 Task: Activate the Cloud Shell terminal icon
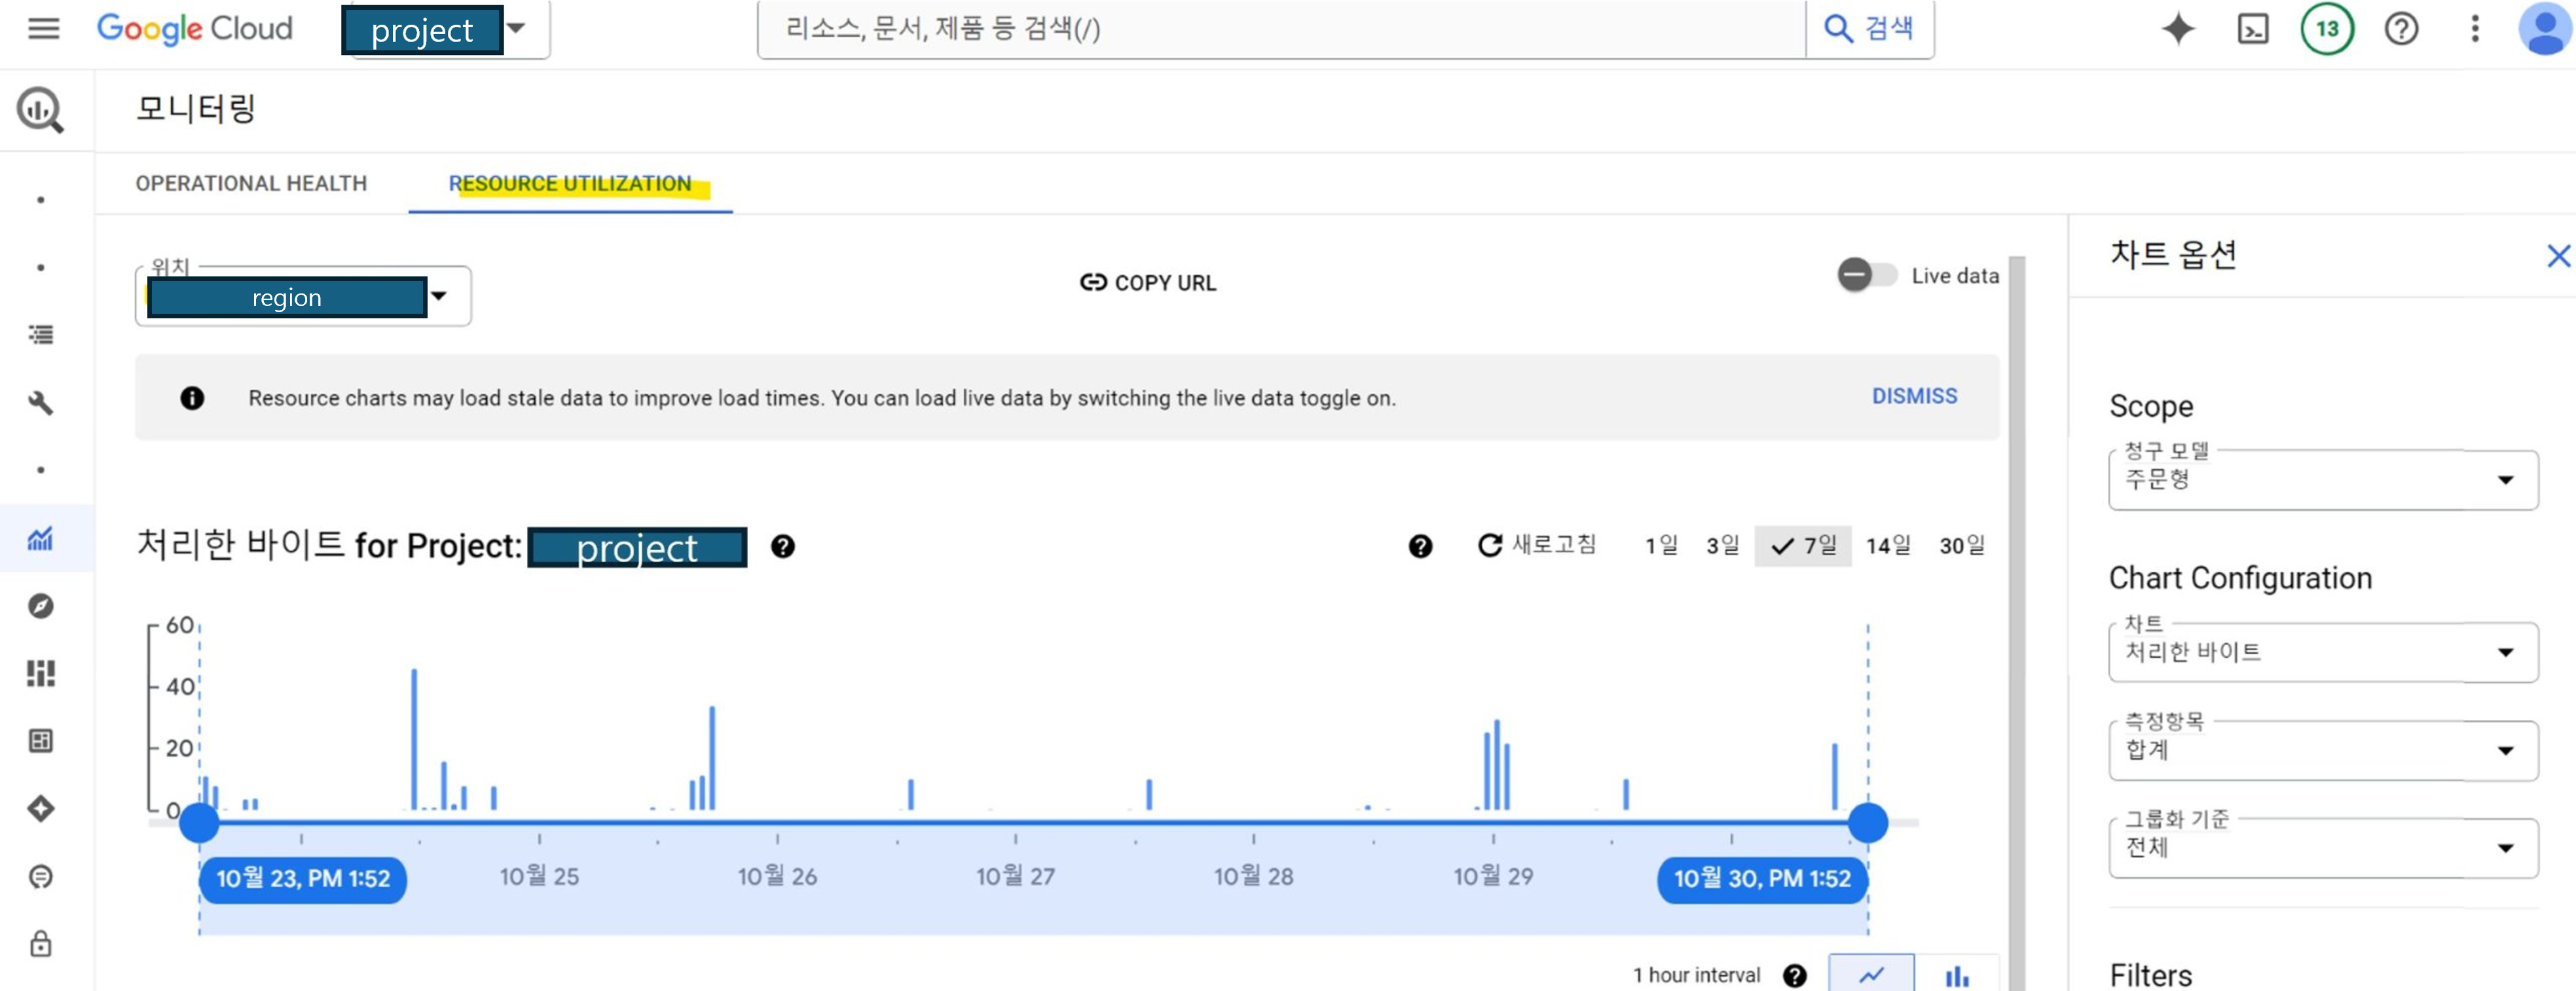2252,29
